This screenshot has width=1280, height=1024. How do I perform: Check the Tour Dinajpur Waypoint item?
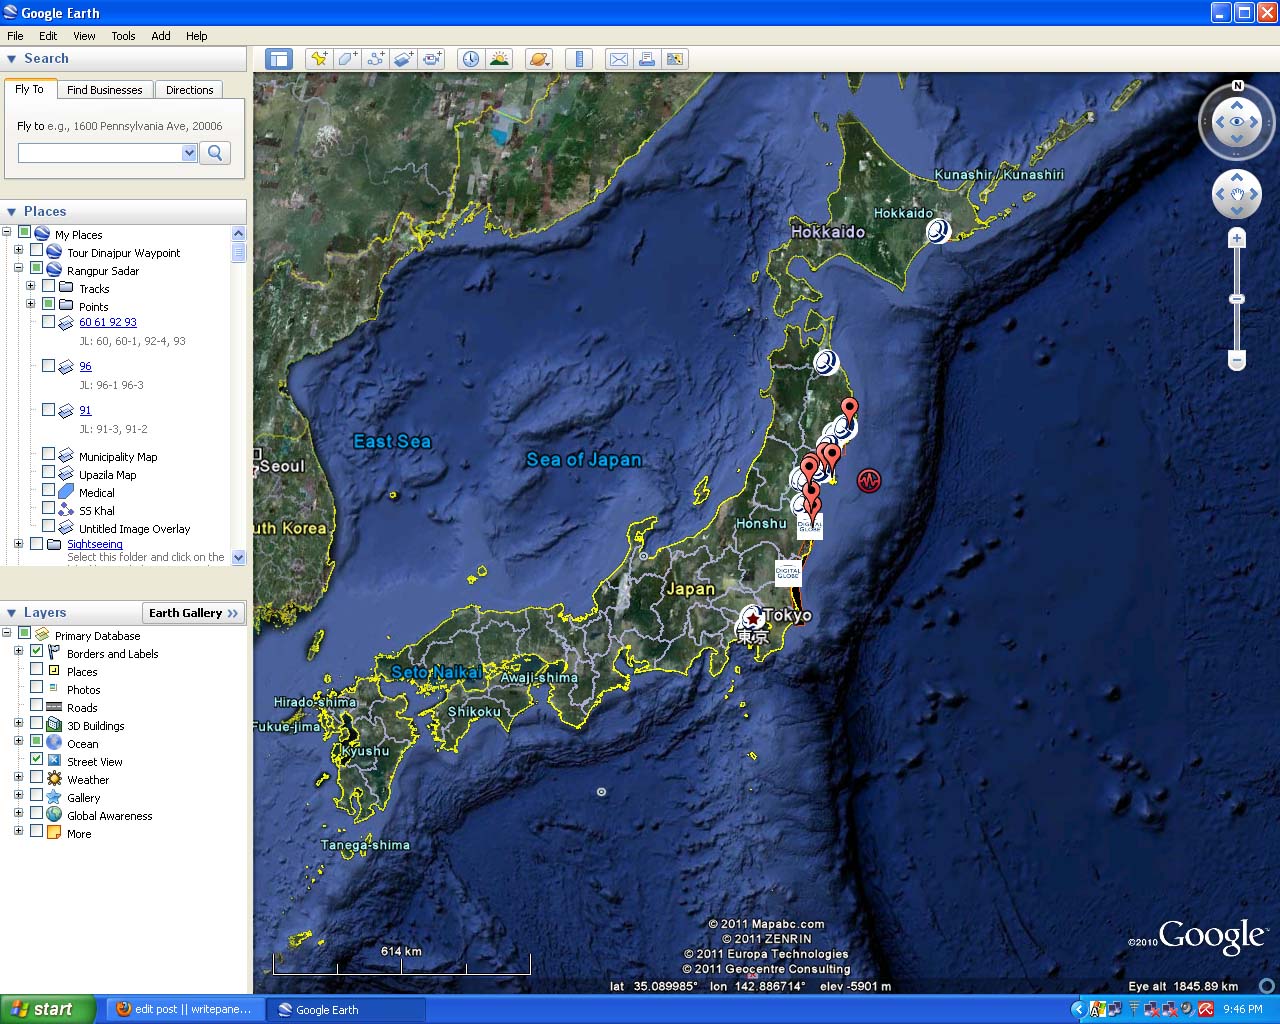pyautogui.click(x=36, y=250)
